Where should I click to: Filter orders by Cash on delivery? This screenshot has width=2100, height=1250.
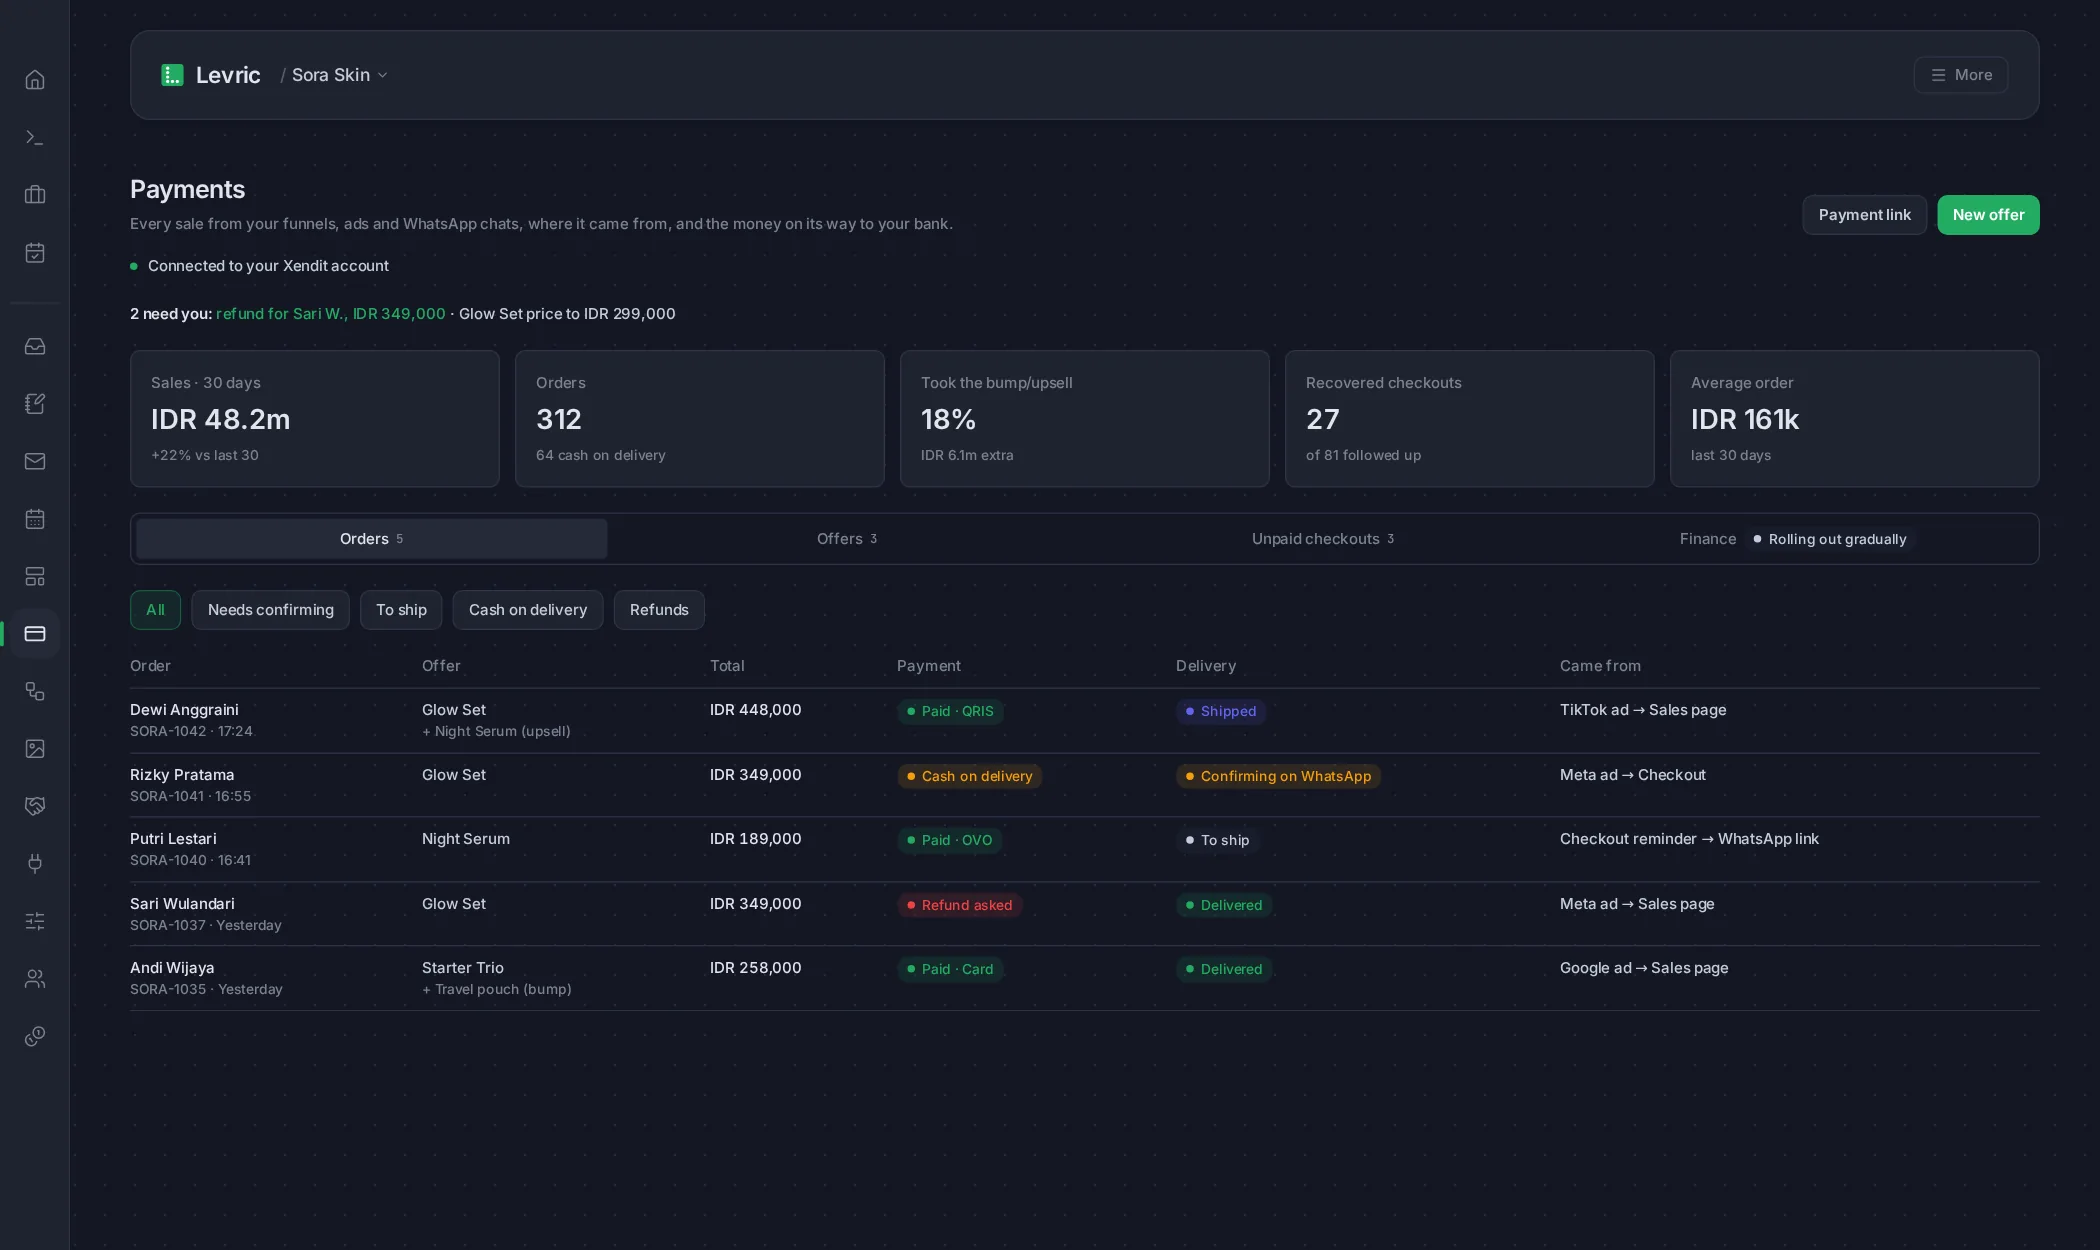pyautogui.click(x=527, y=610)
